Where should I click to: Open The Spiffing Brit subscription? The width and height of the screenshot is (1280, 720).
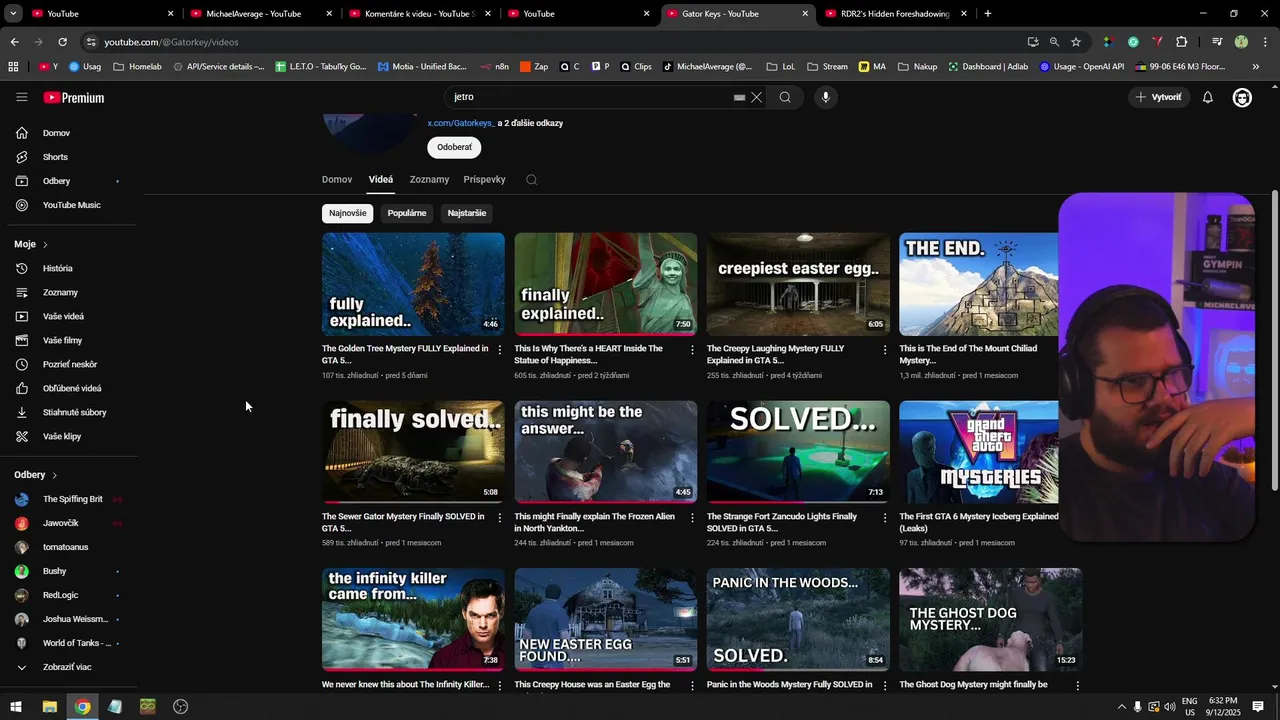[70, 499]
